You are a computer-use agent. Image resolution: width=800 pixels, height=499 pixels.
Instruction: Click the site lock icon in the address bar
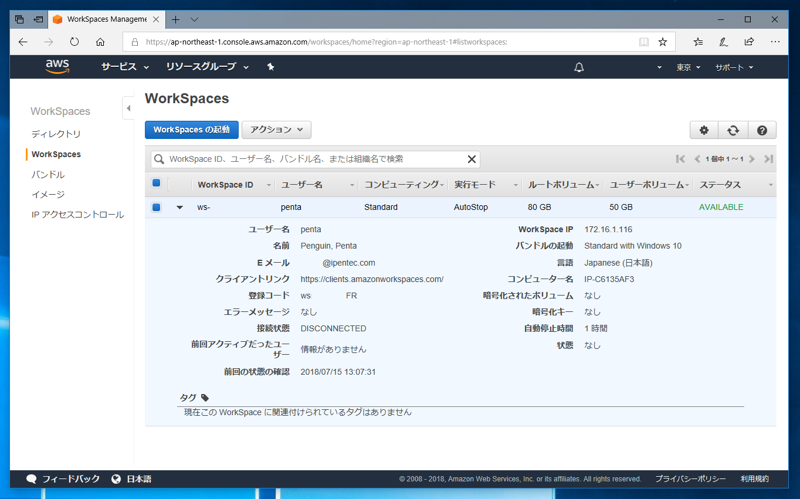pos(135,42)
